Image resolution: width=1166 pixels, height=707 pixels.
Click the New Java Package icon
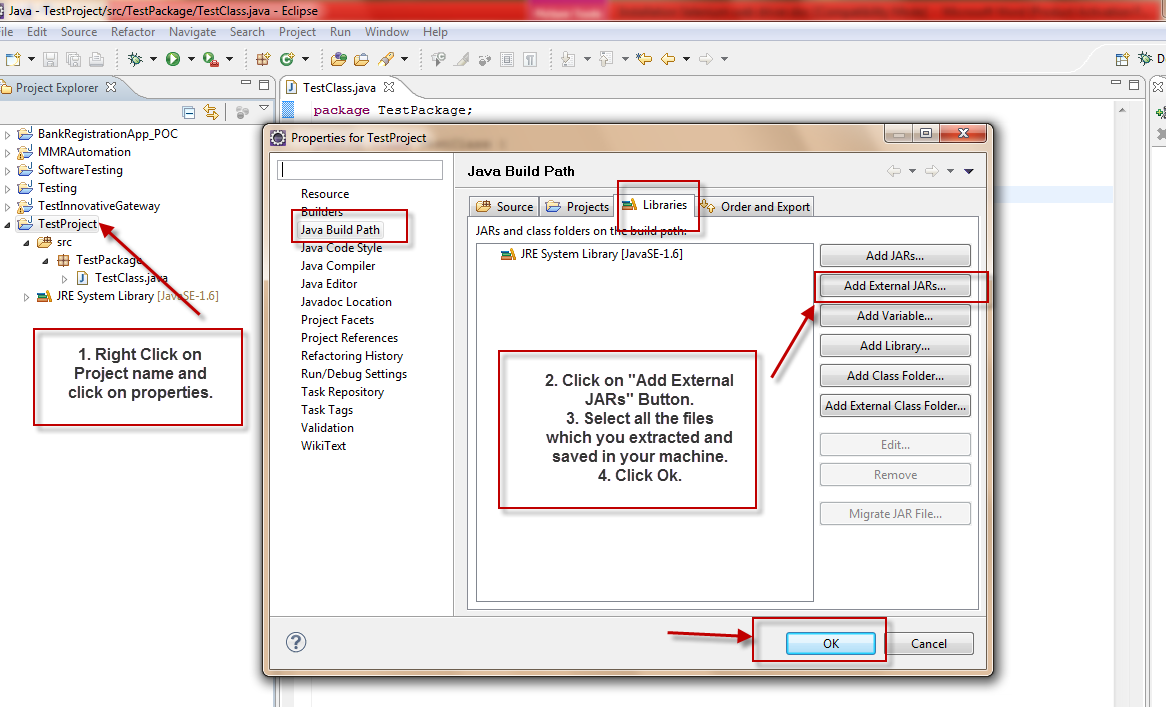click(x=263, y=59)
